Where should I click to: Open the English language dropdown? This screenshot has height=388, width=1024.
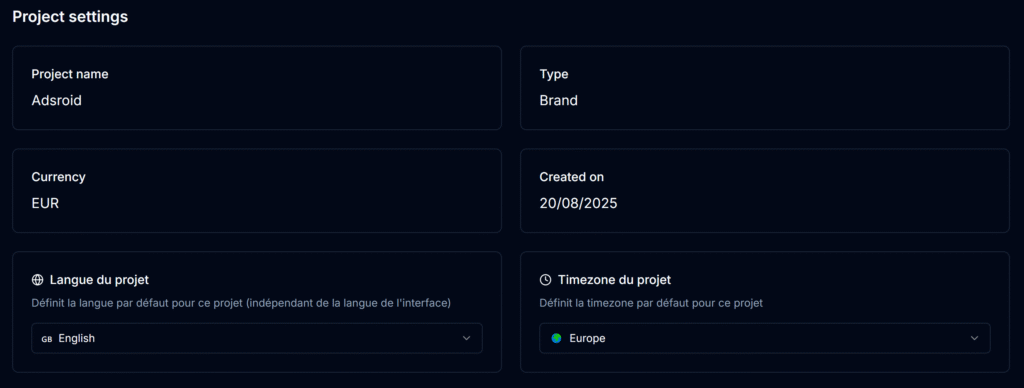pyautogui.click(x=257, y=338)
